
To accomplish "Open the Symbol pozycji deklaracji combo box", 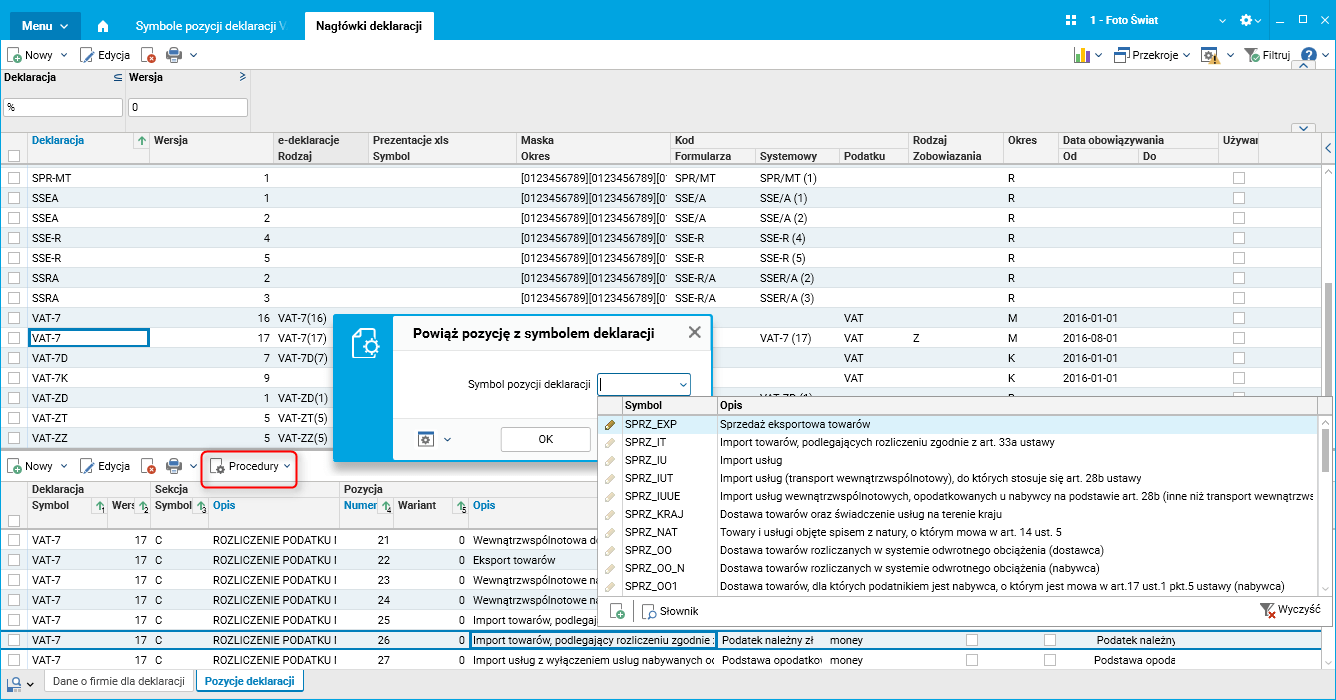I will [683, 384].
